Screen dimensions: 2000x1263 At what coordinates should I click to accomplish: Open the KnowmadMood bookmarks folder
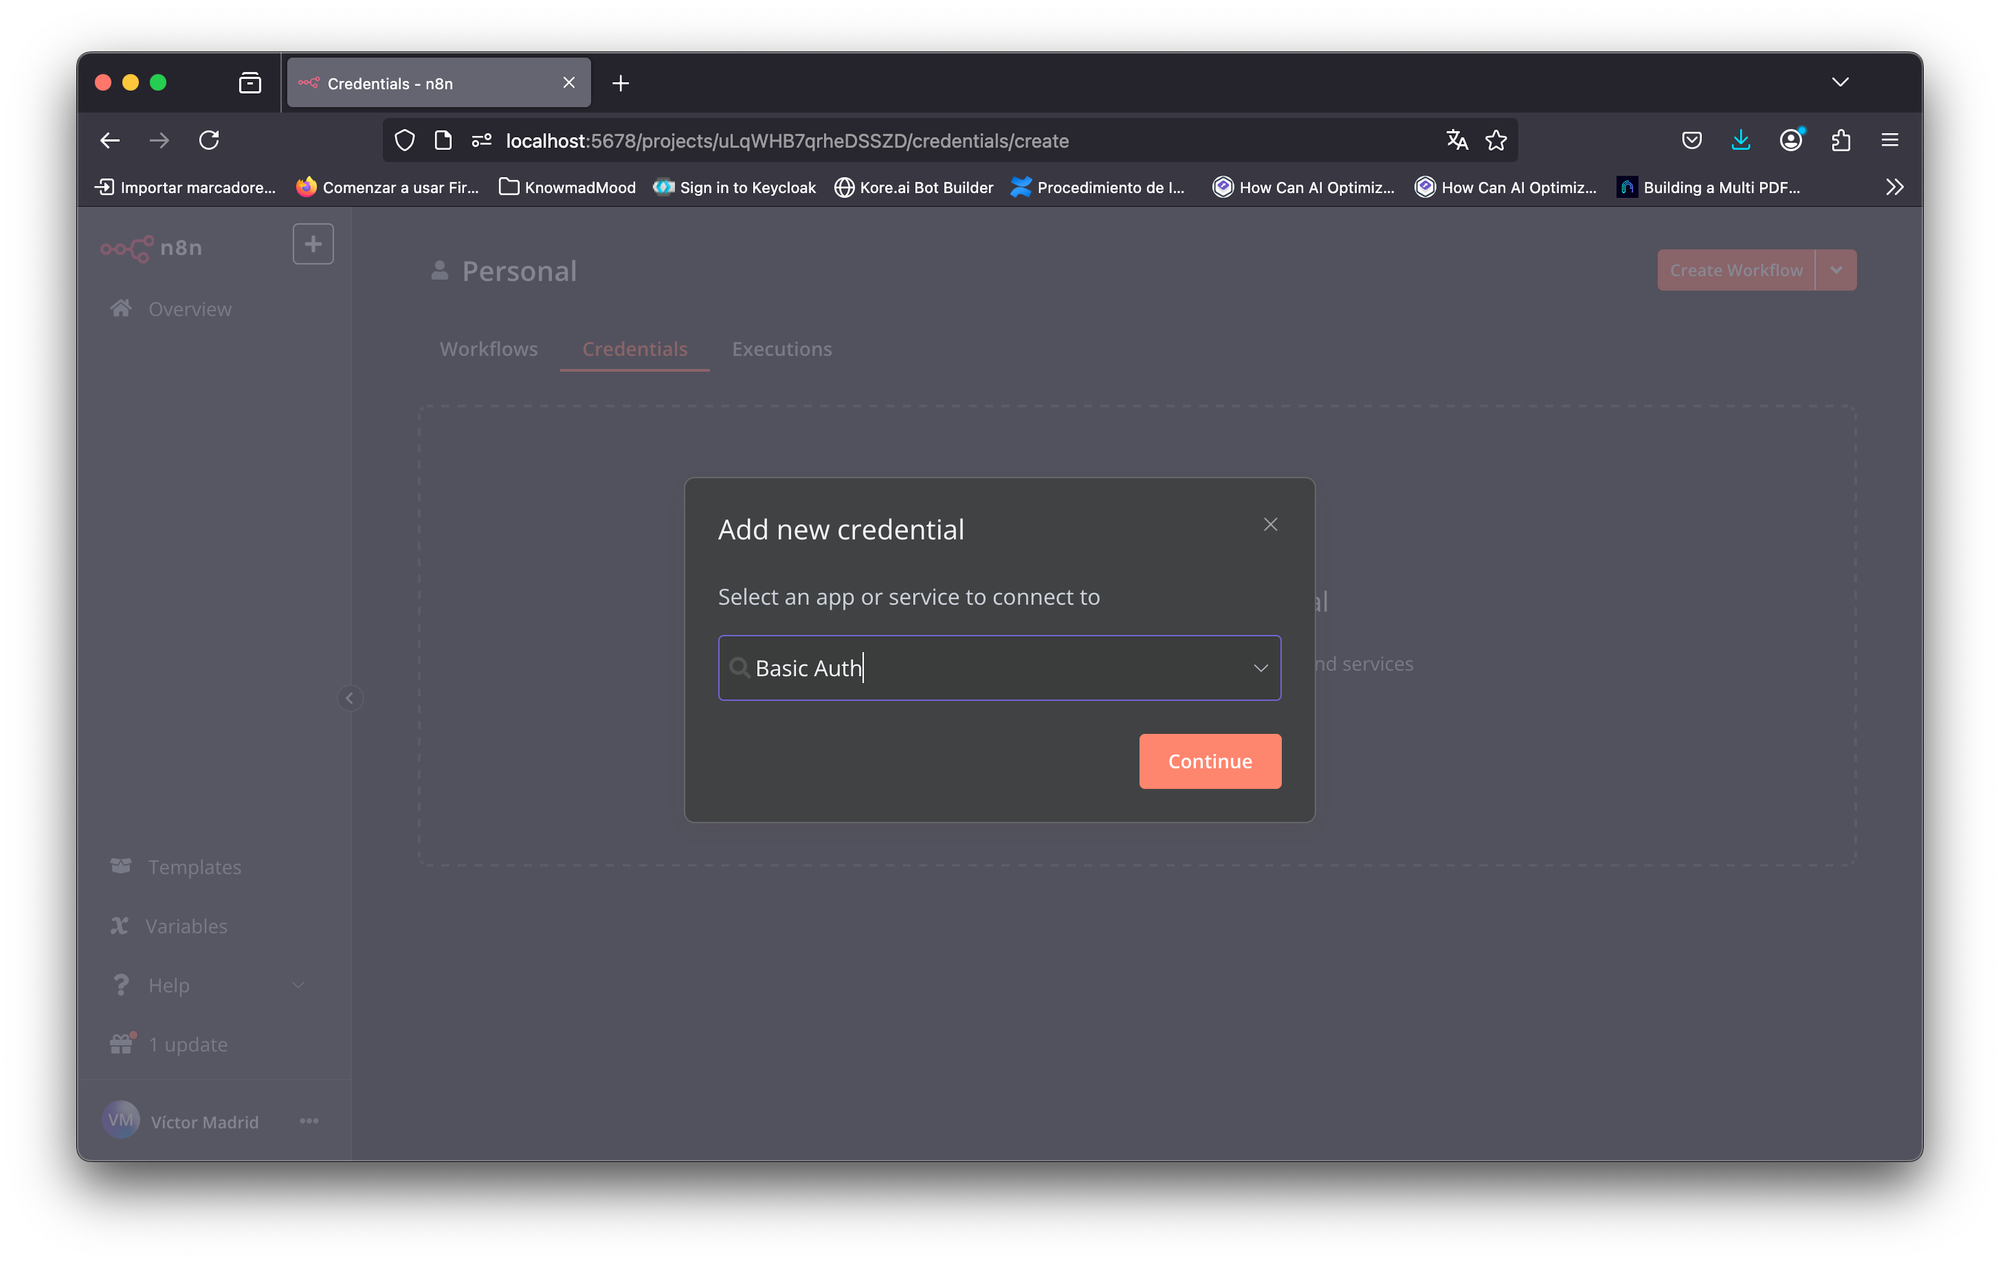(567, 187)
